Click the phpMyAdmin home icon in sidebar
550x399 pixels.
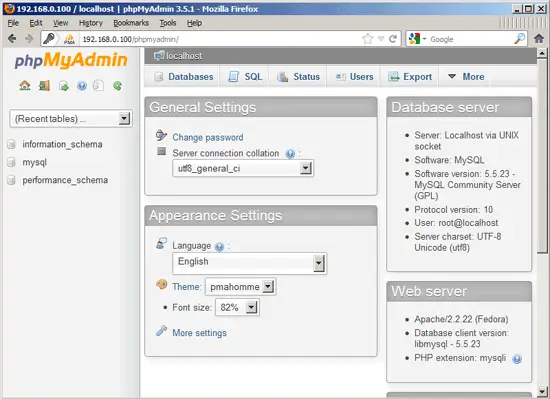(x=25, y=85)
